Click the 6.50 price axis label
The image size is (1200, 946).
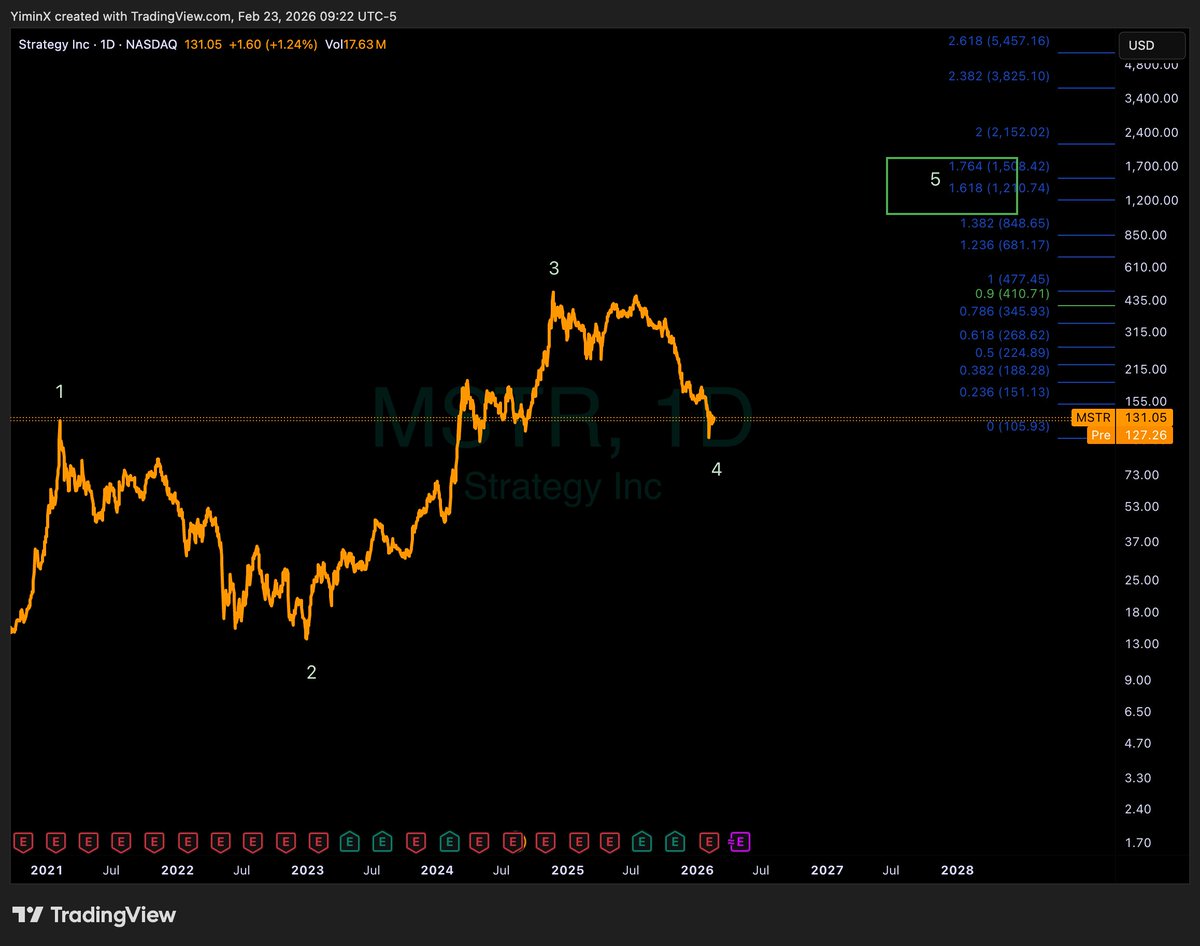pos(1138,712)
